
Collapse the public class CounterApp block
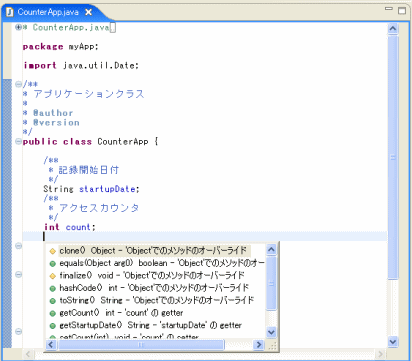pos(18,141)
